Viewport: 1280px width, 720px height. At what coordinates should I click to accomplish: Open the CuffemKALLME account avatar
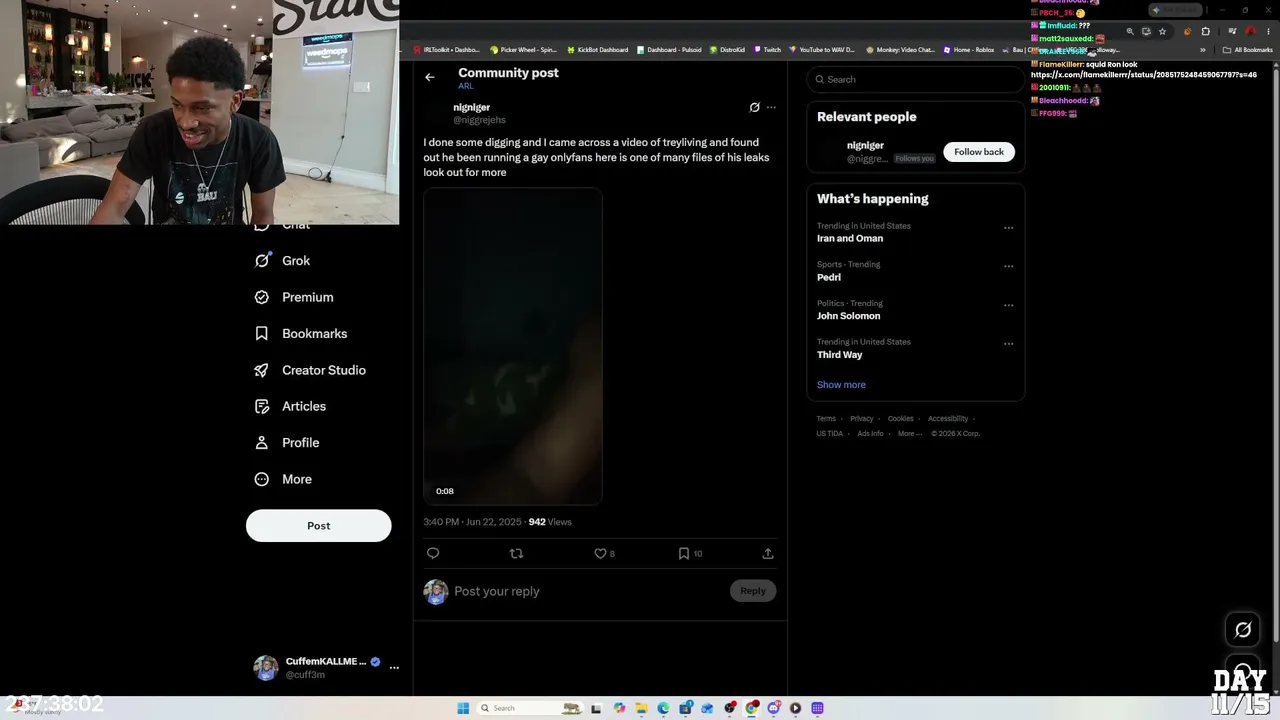click(x=265, y=668)
